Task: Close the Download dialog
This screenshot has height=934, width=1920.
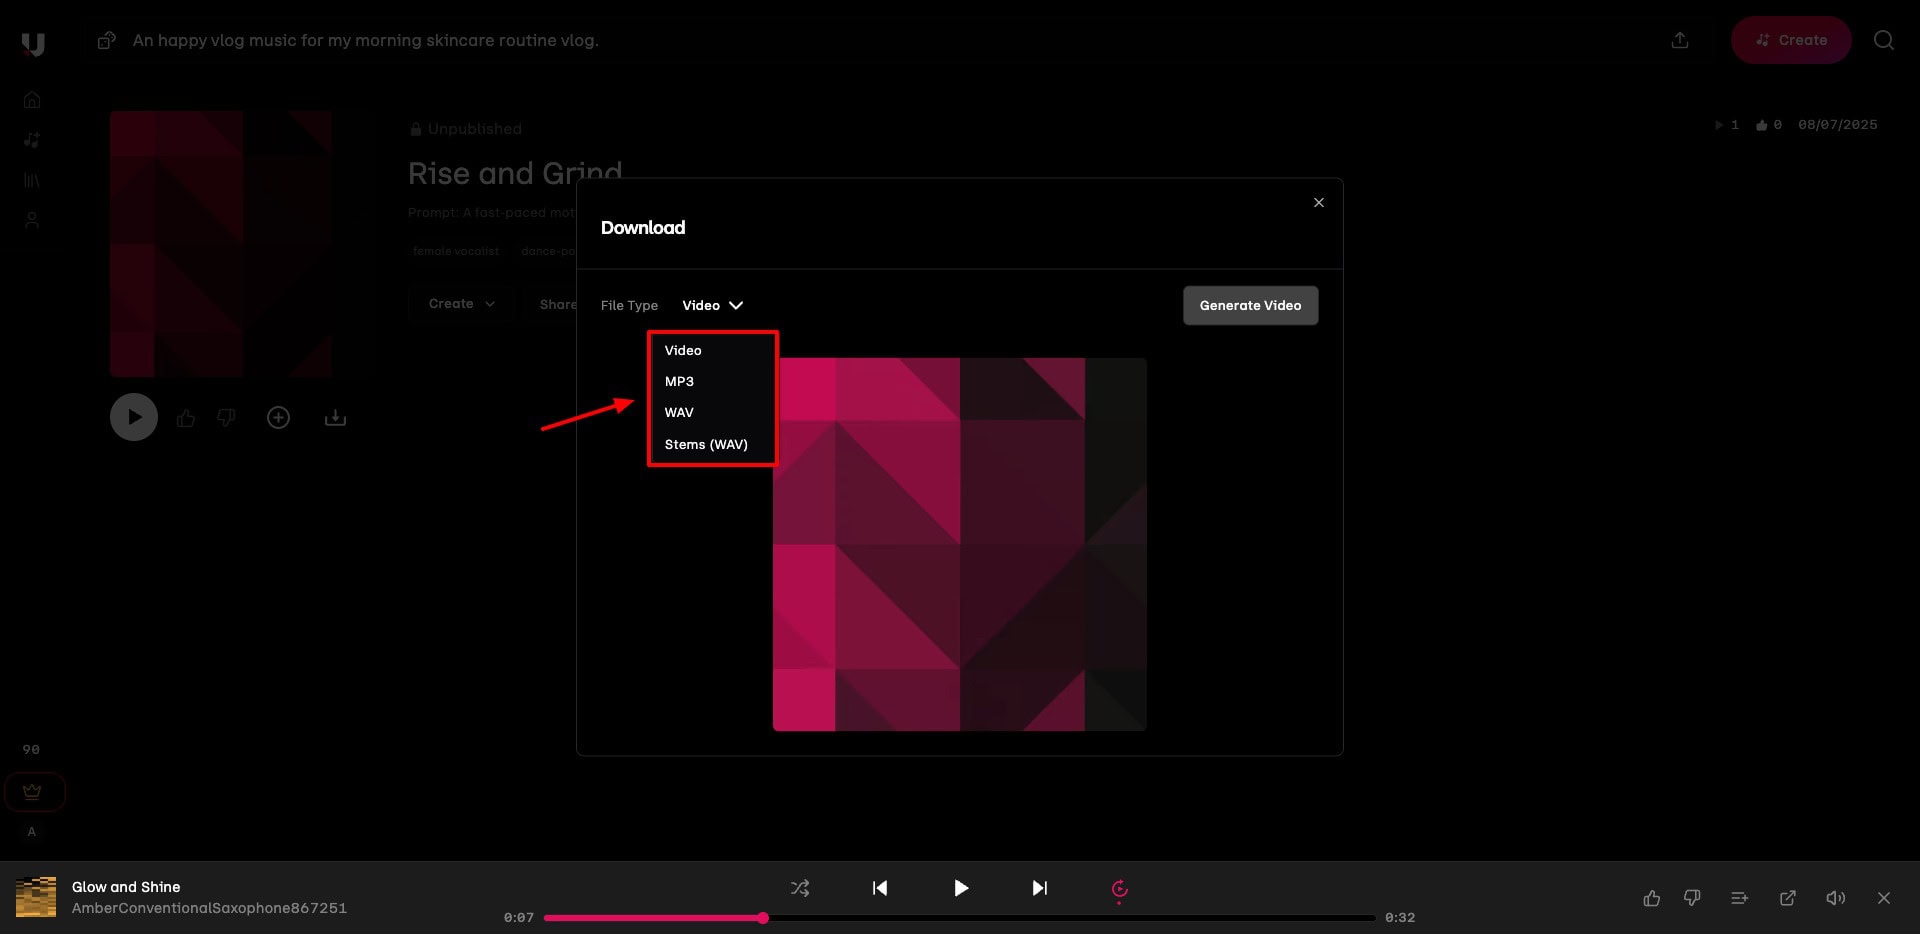Action: click(1319, 203)
